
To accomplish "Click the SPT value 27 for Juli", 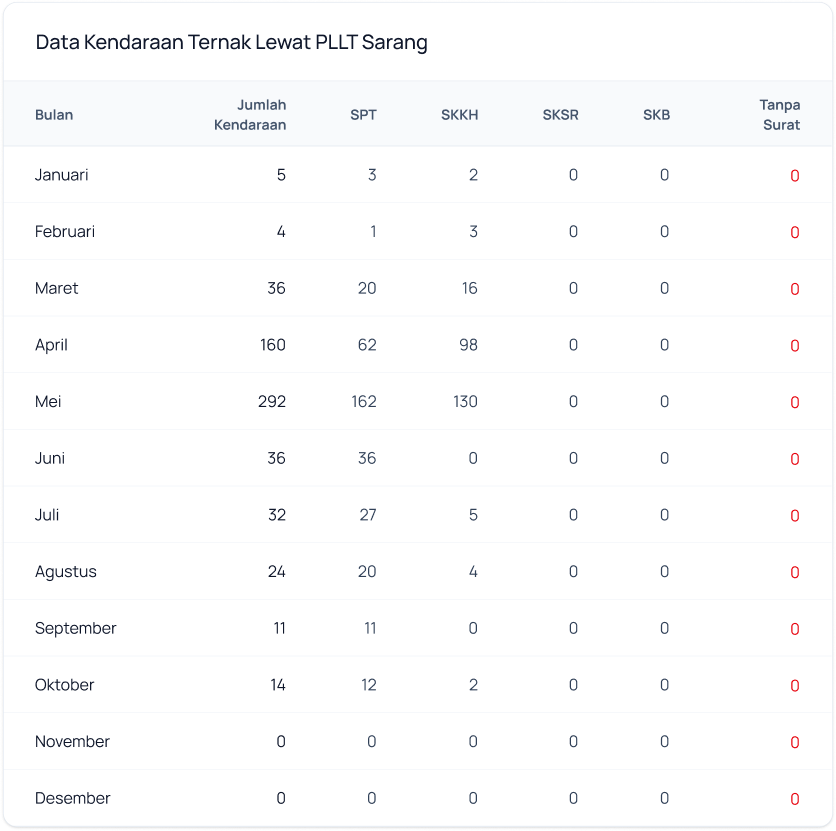I will click(x=367, y=515).
